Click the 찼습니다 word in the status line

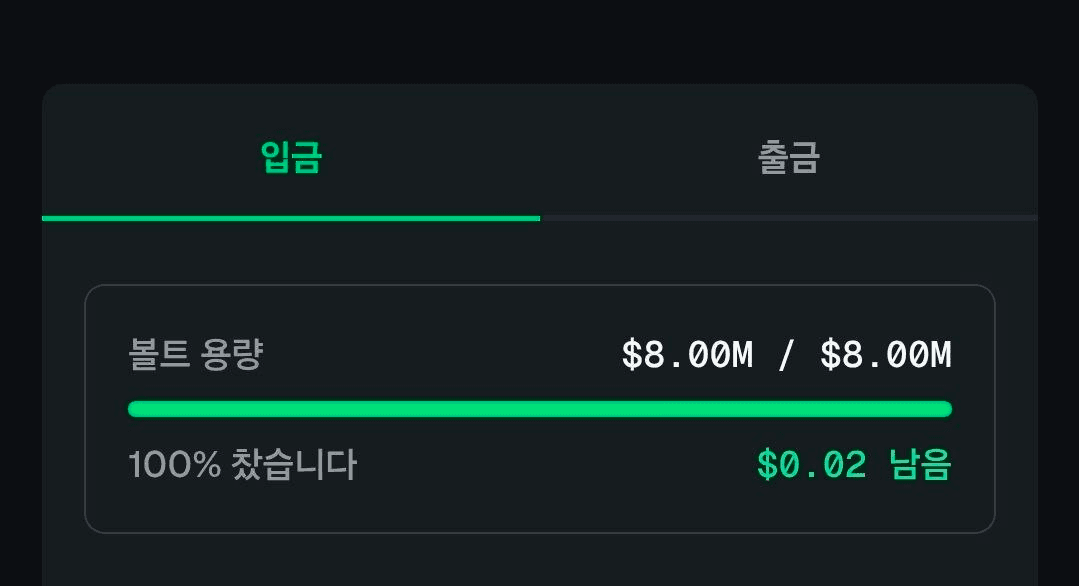click(x=294, y=464)
